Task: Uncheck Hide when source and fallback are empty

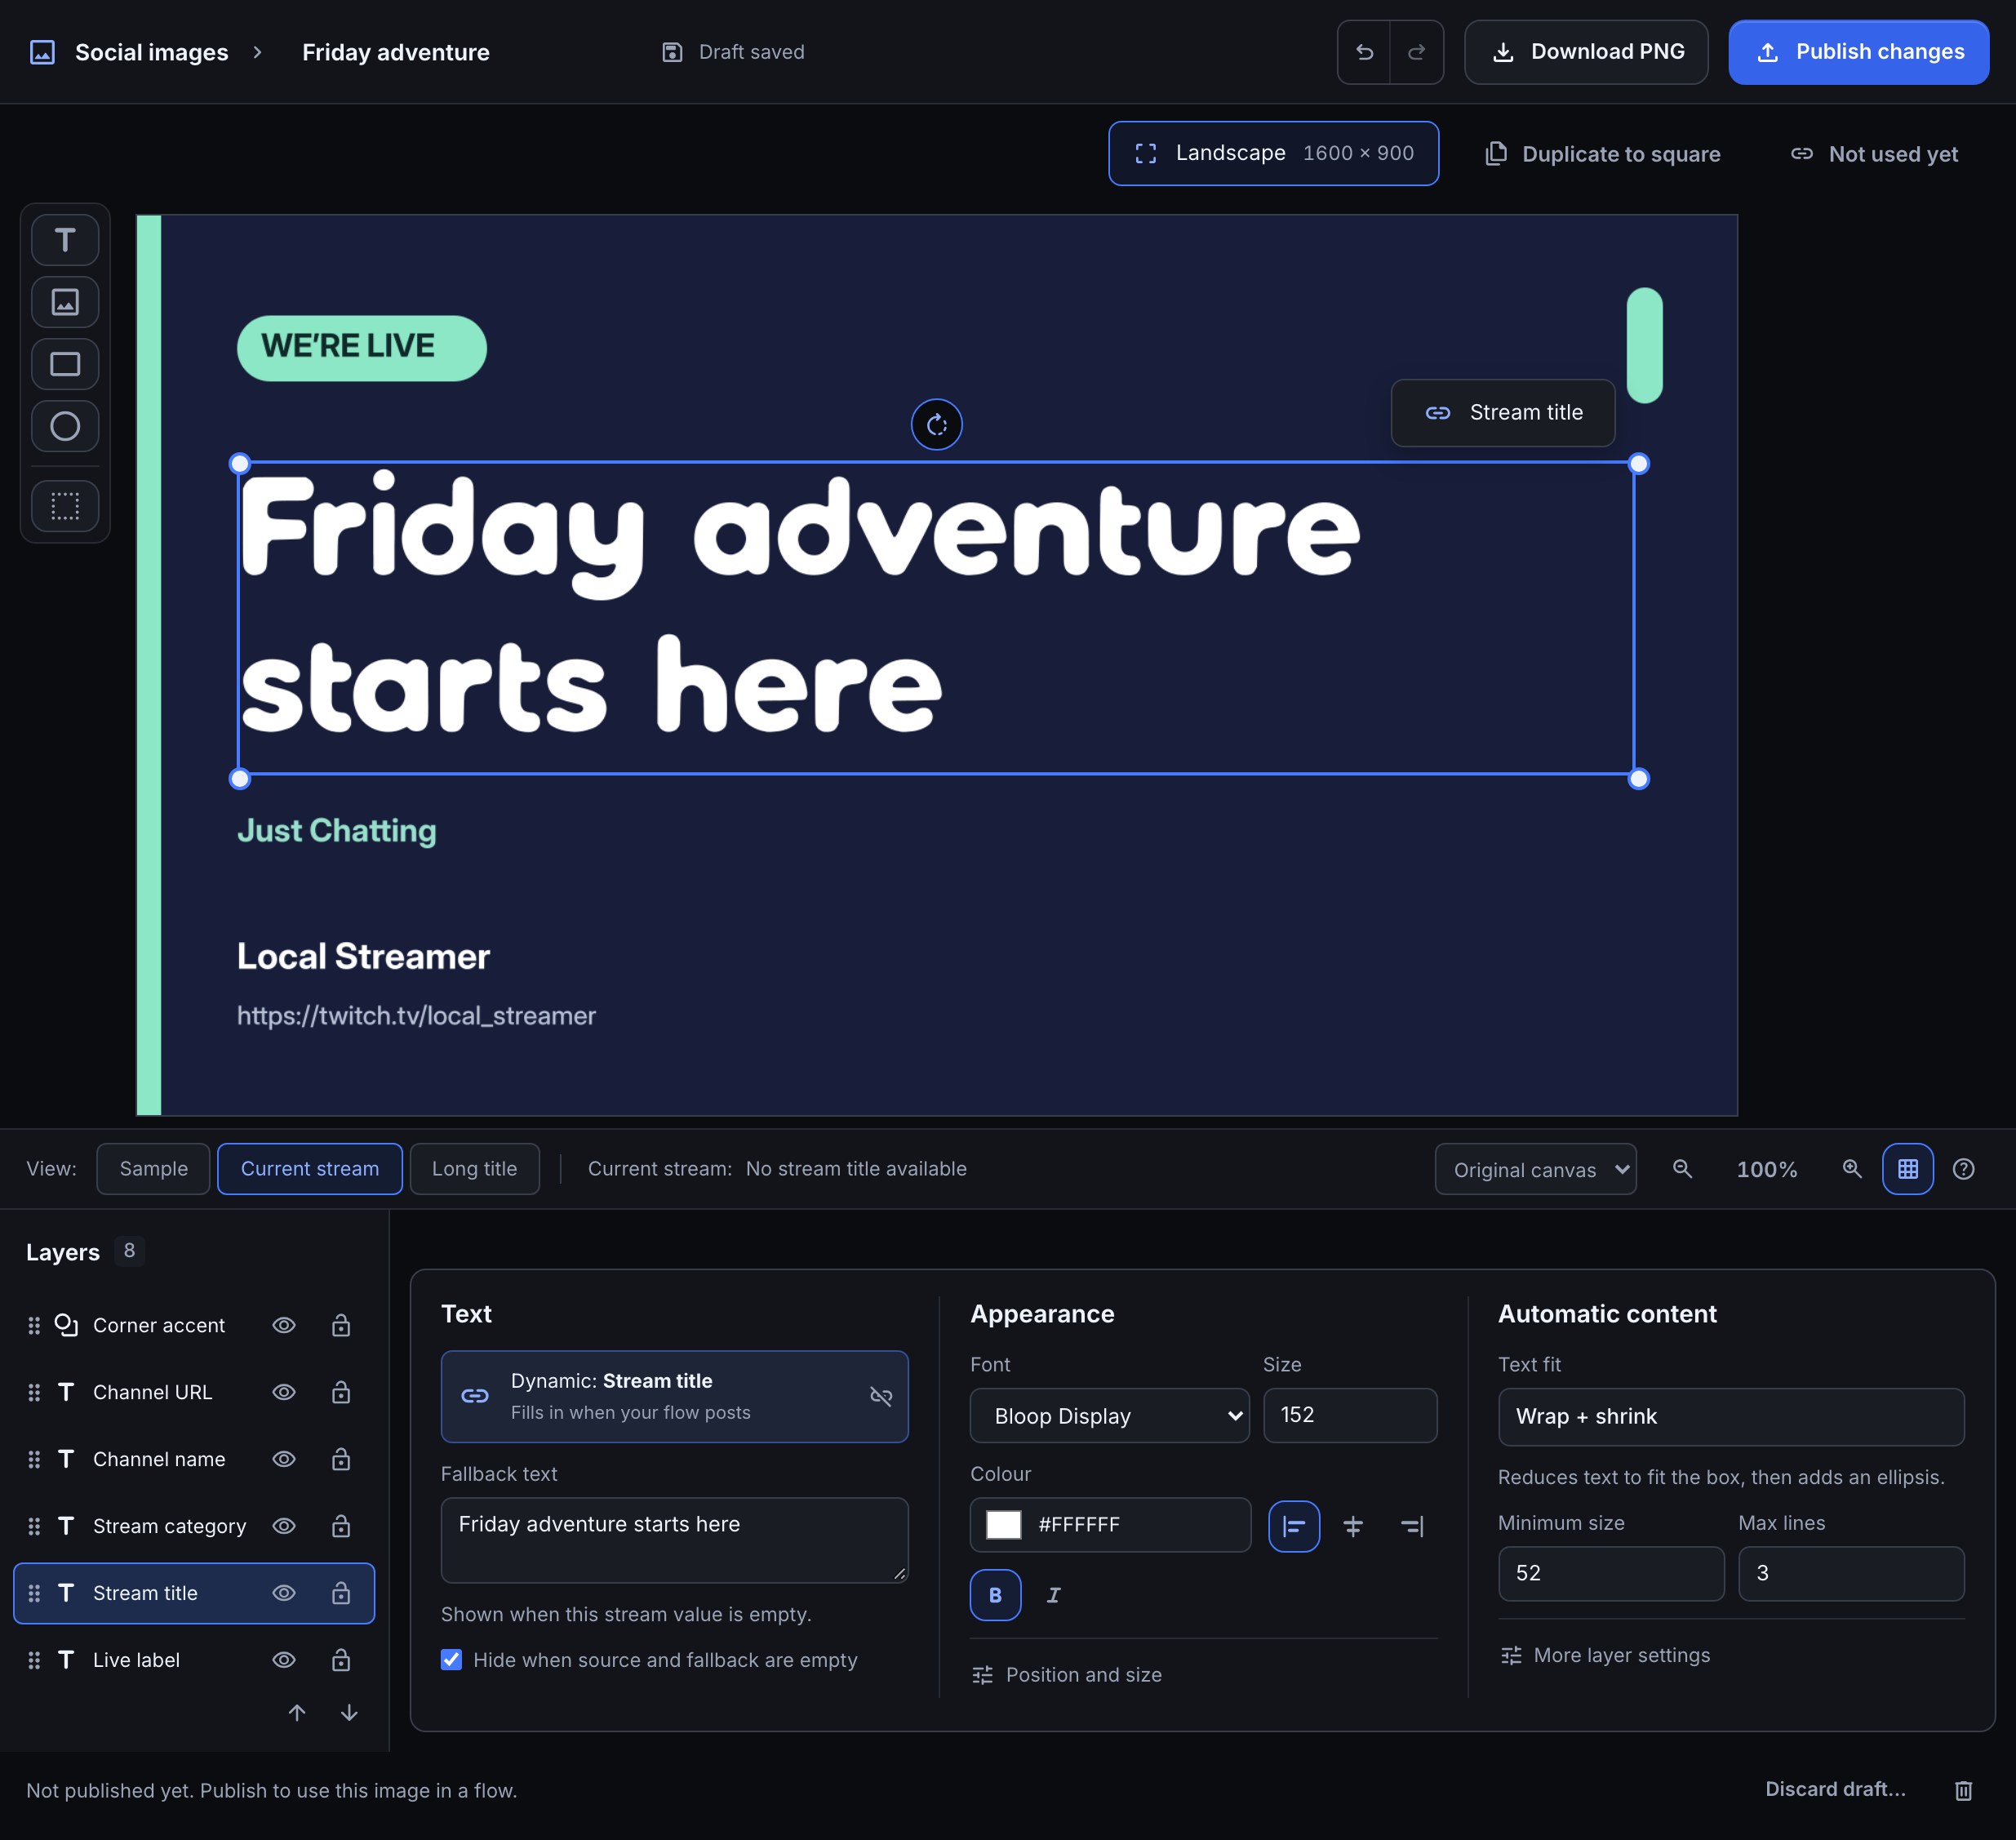Action: [x=452, y=1660]
